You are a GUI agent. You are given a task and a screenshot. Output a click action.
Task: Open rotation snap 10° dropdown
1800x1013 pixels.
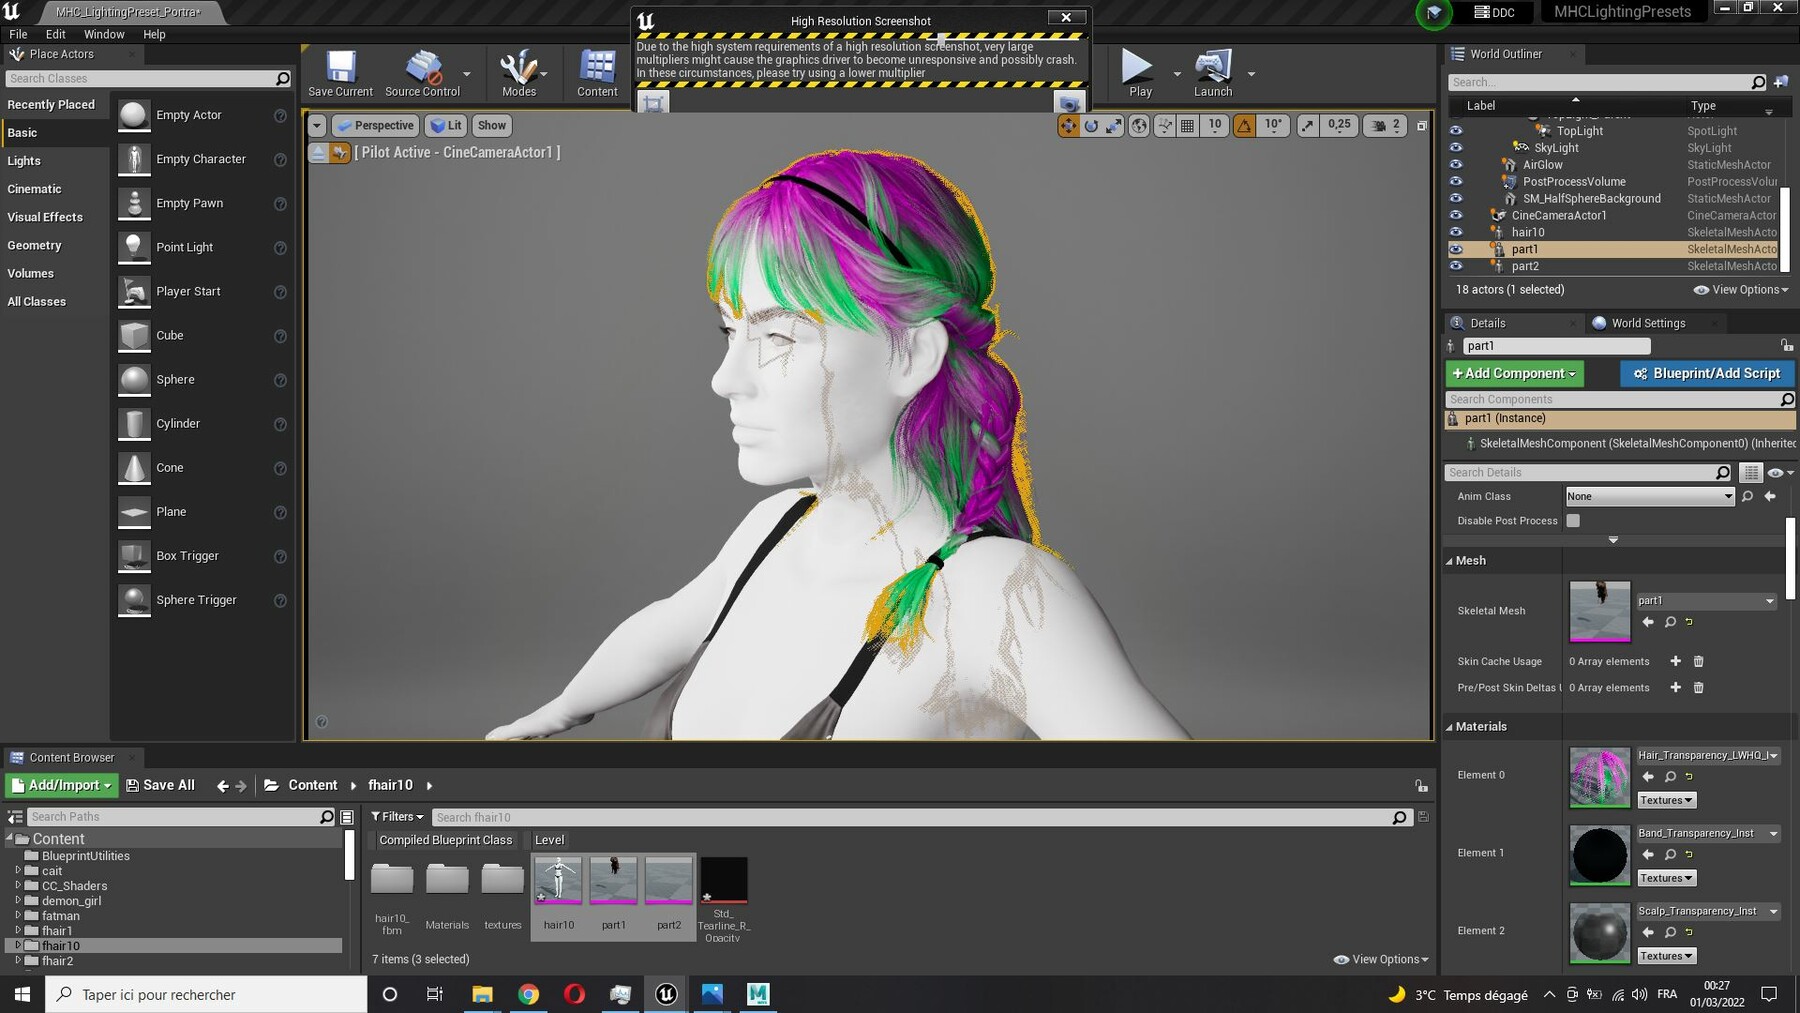click(x=1272, y=126)
